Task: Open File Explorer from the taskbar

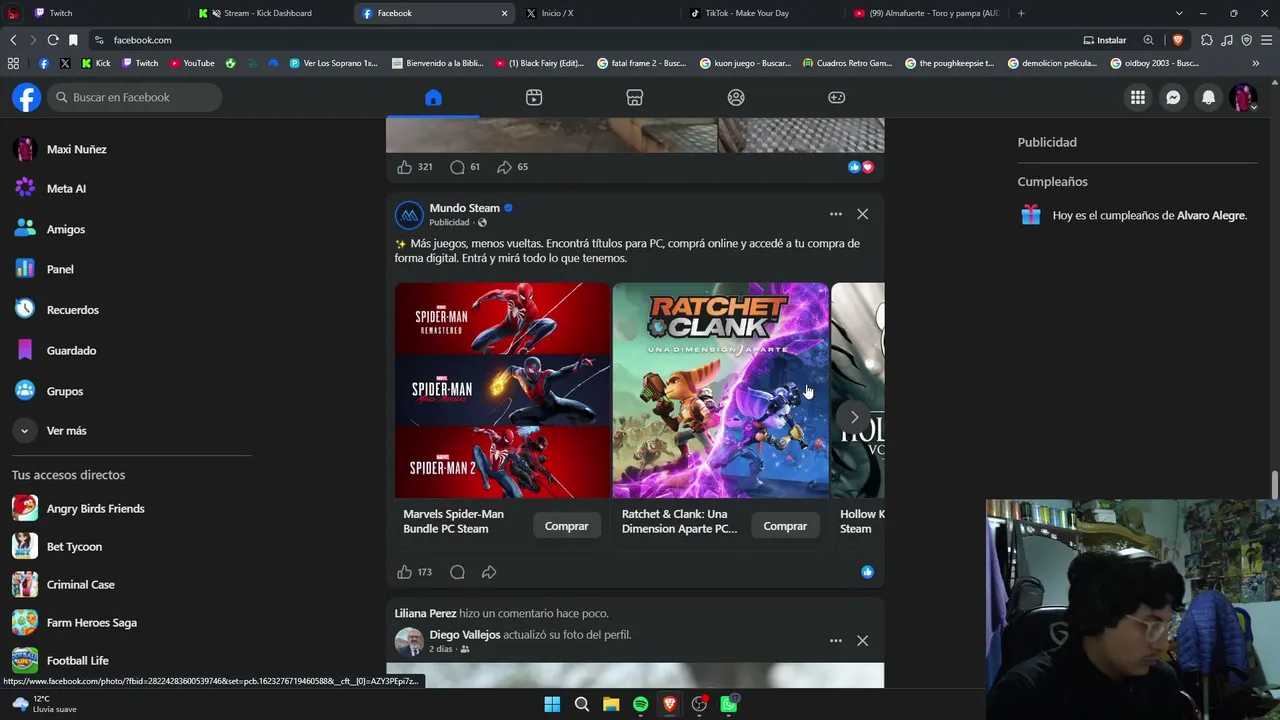Action: [611, 704]
